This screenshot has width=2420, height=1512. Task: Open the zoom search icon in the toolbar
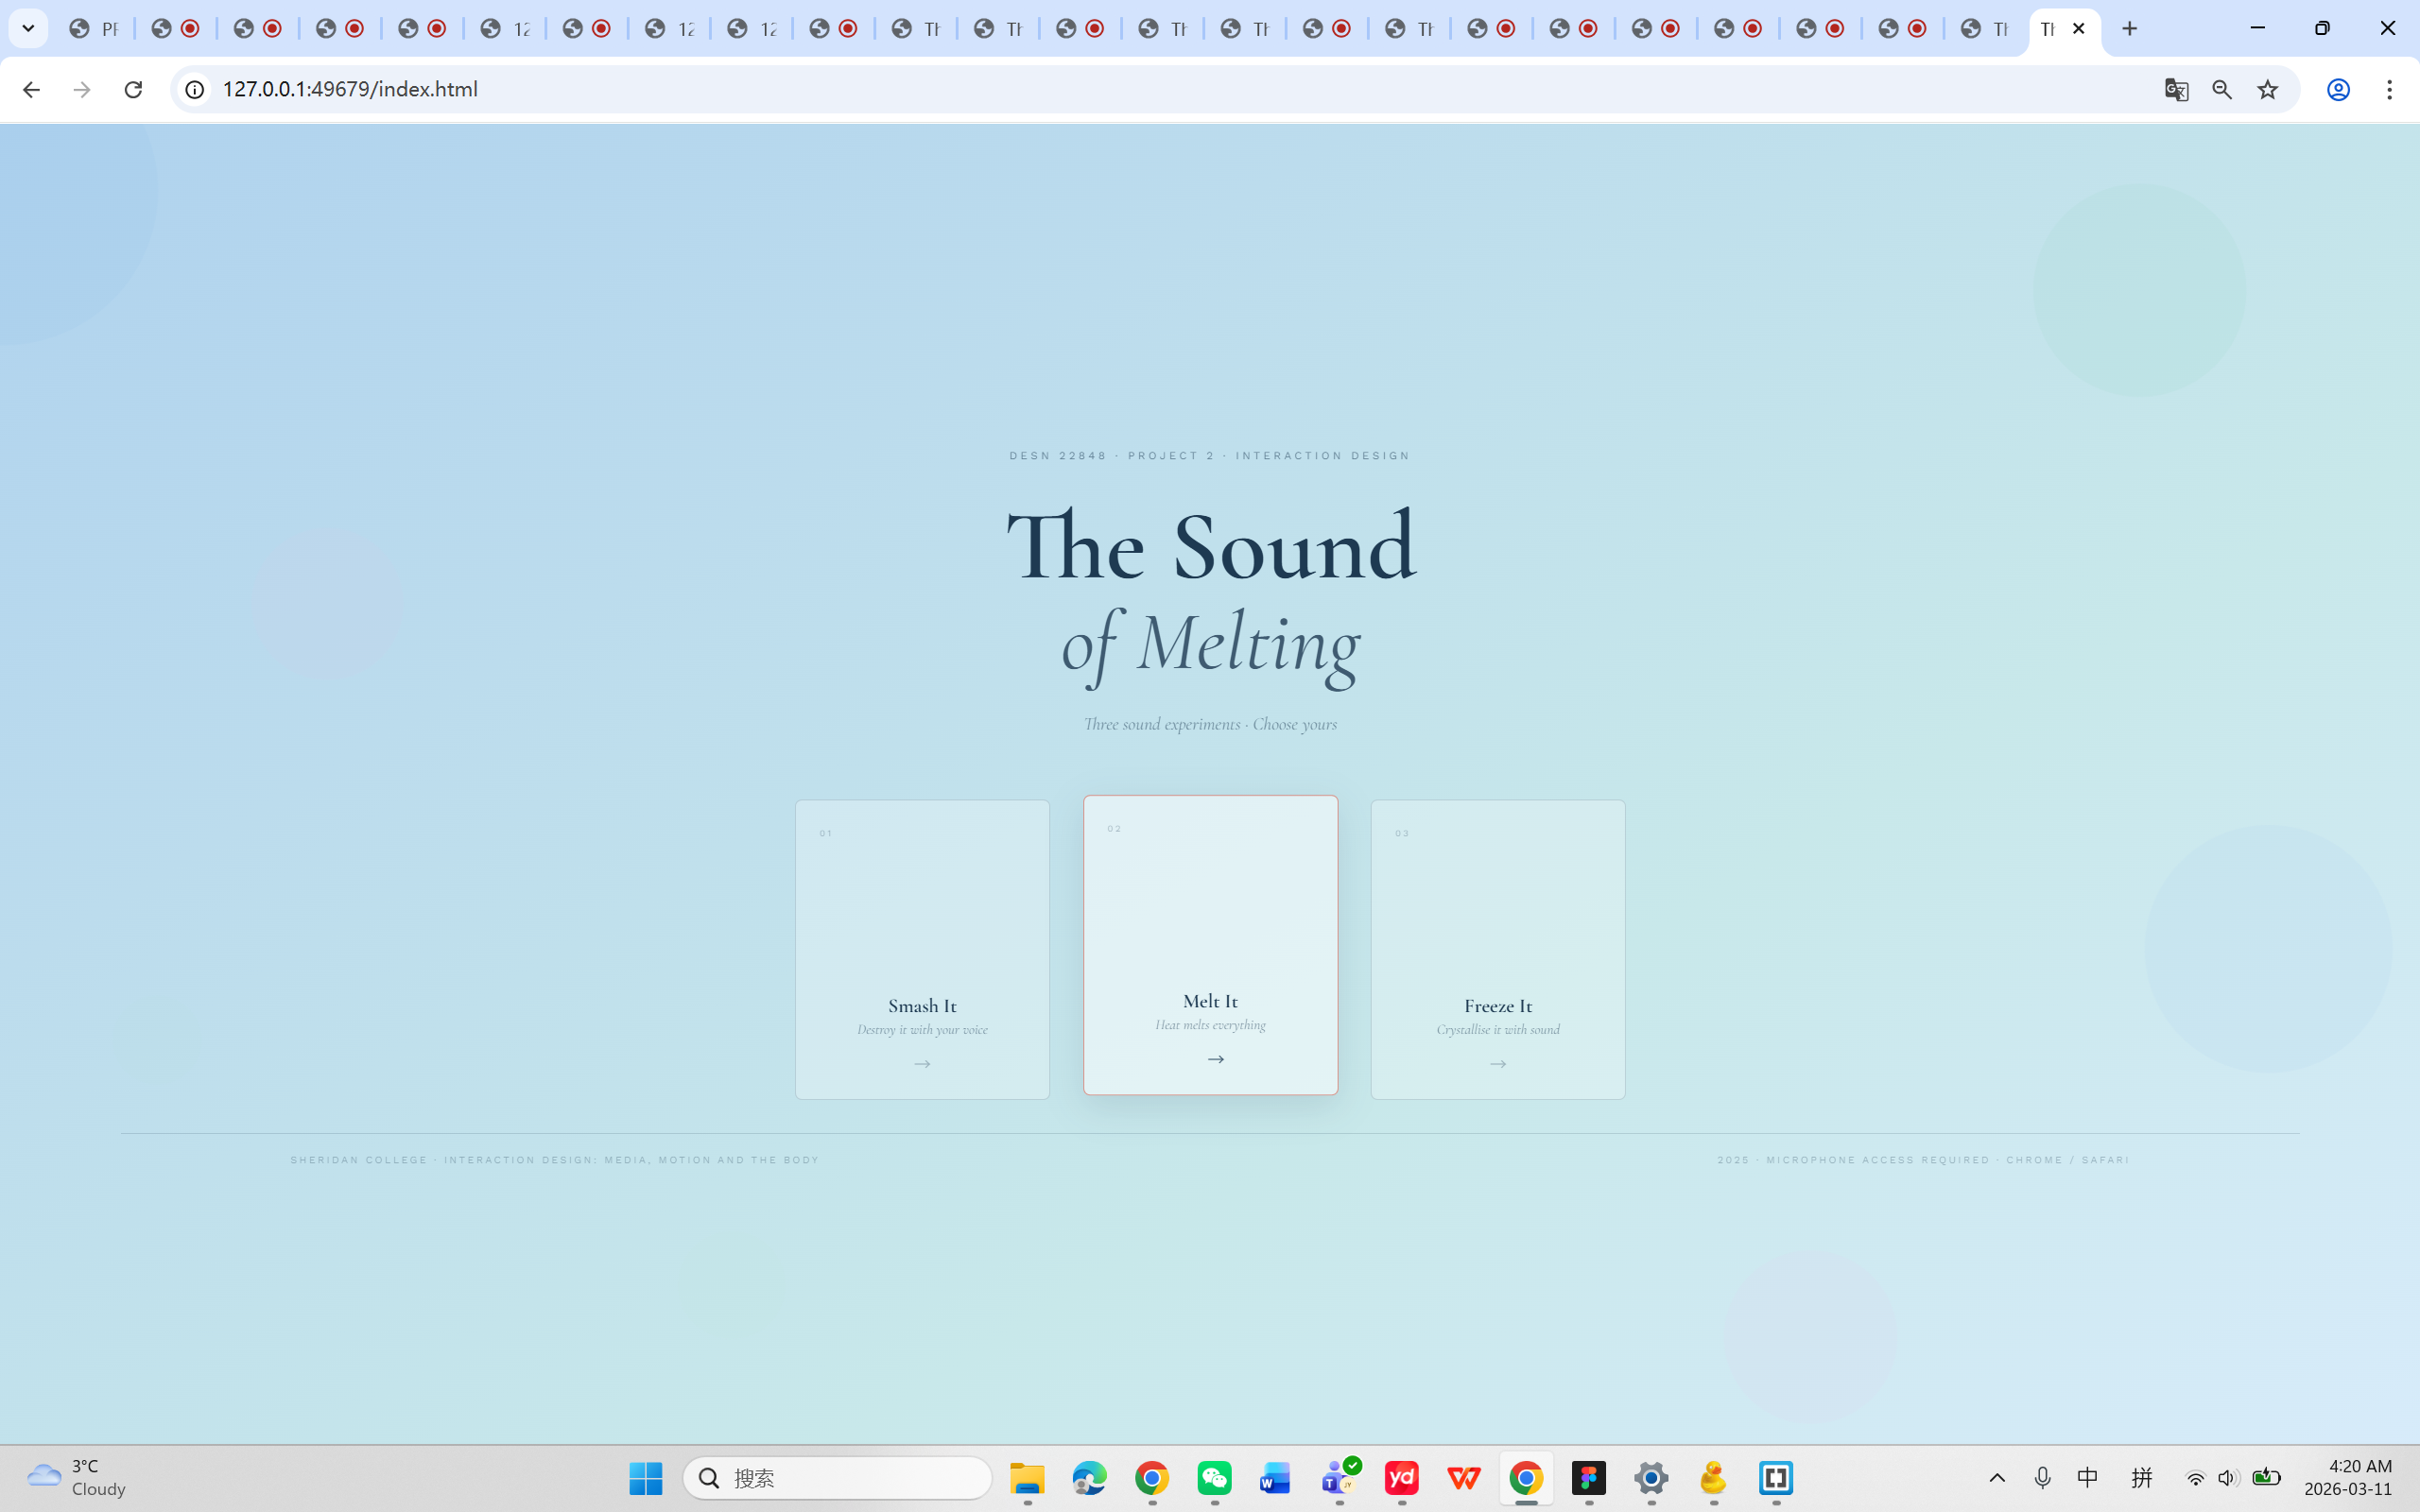(2222, 89)
